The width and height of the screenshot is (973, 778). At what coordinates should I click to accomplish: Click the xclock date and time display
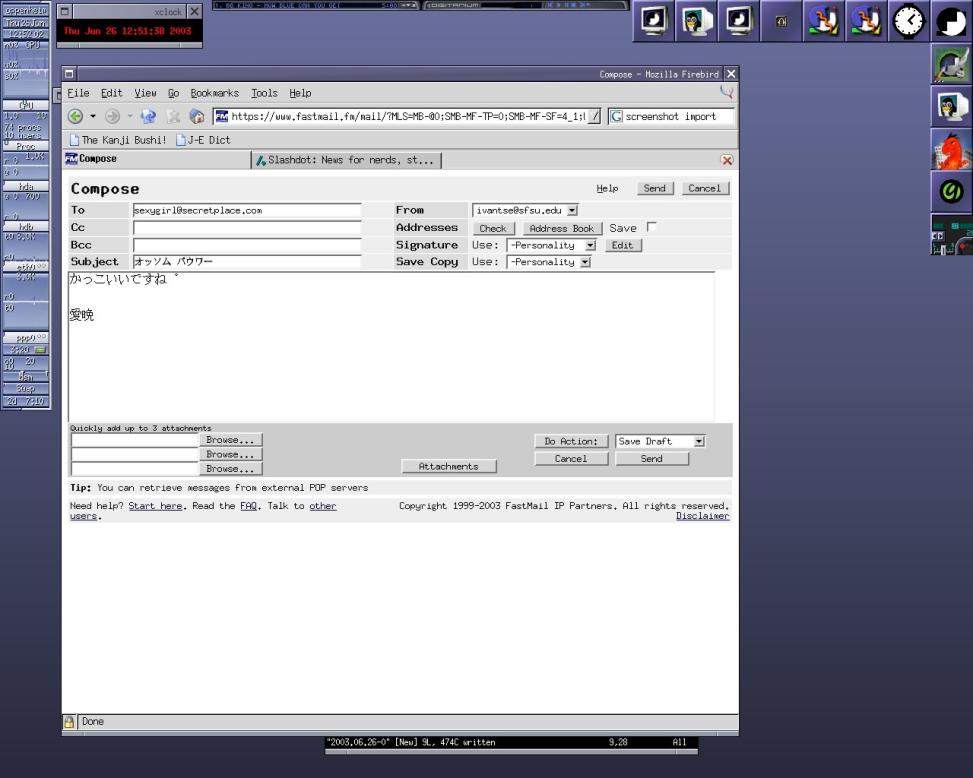click(x=128, y=31)
